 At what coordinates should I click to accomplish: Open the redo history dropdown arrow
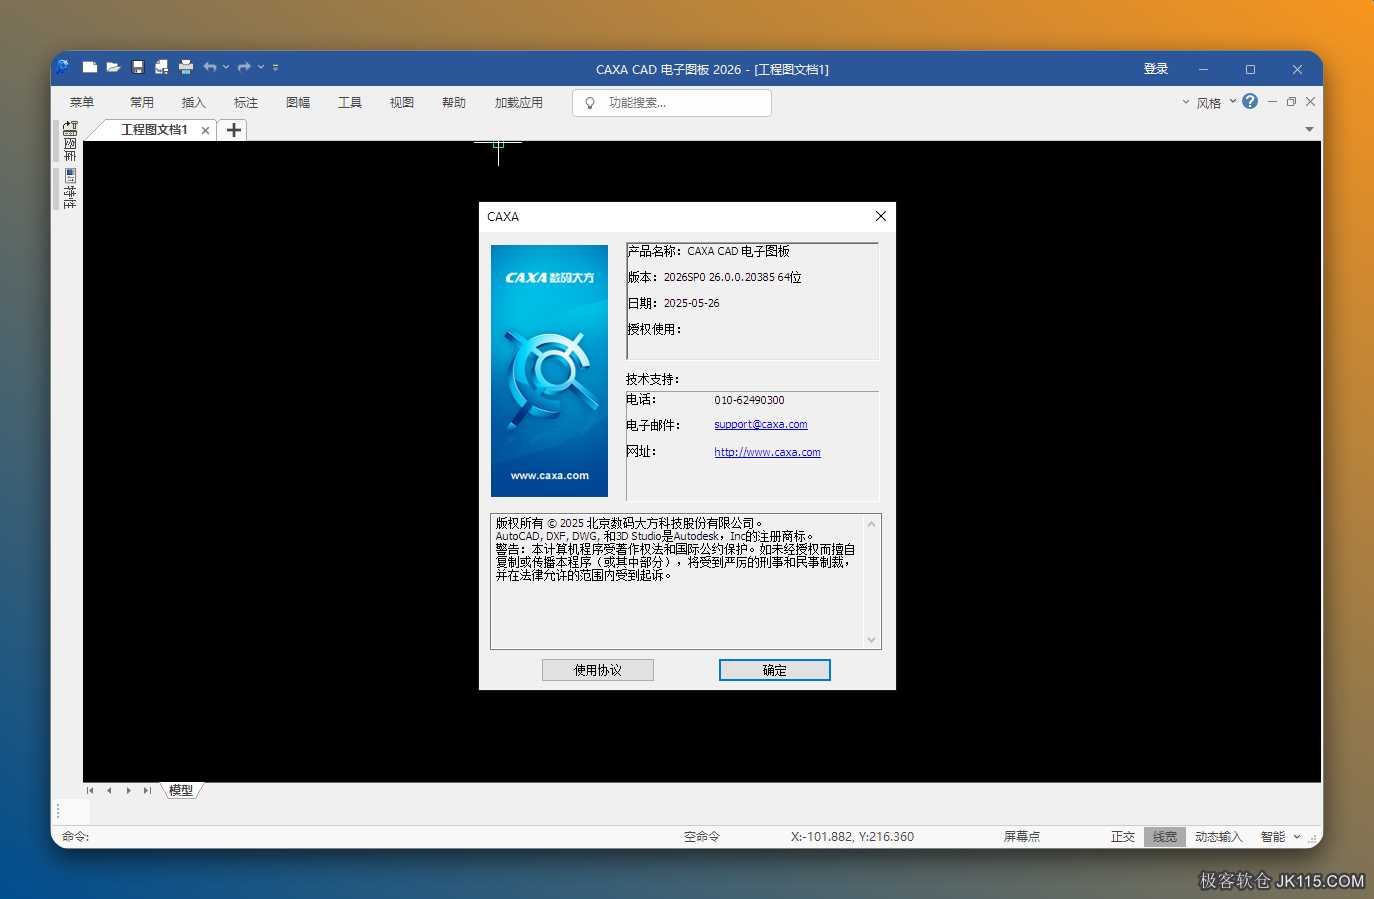(261, 67)
